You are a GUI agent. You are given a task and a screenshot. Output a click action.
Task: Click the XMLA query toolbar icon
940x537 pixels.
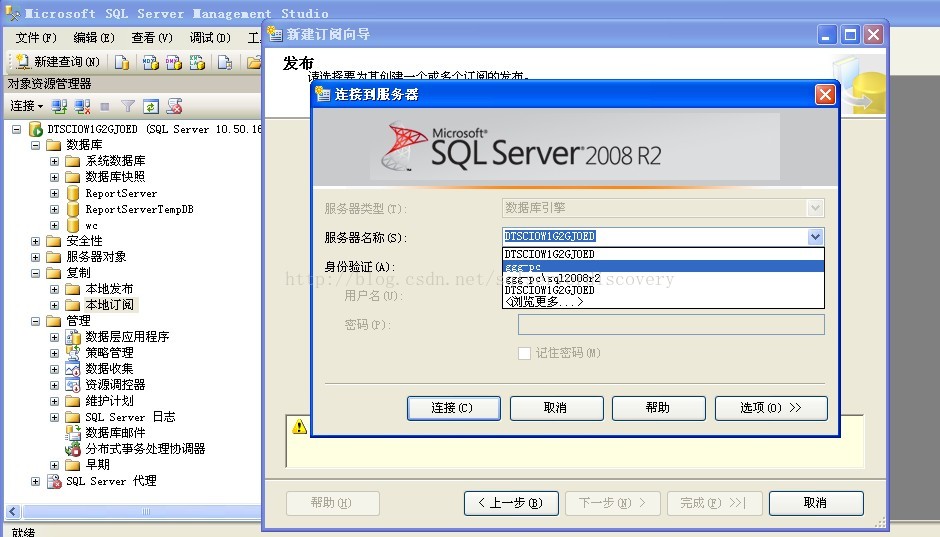[x=197, y=62]
